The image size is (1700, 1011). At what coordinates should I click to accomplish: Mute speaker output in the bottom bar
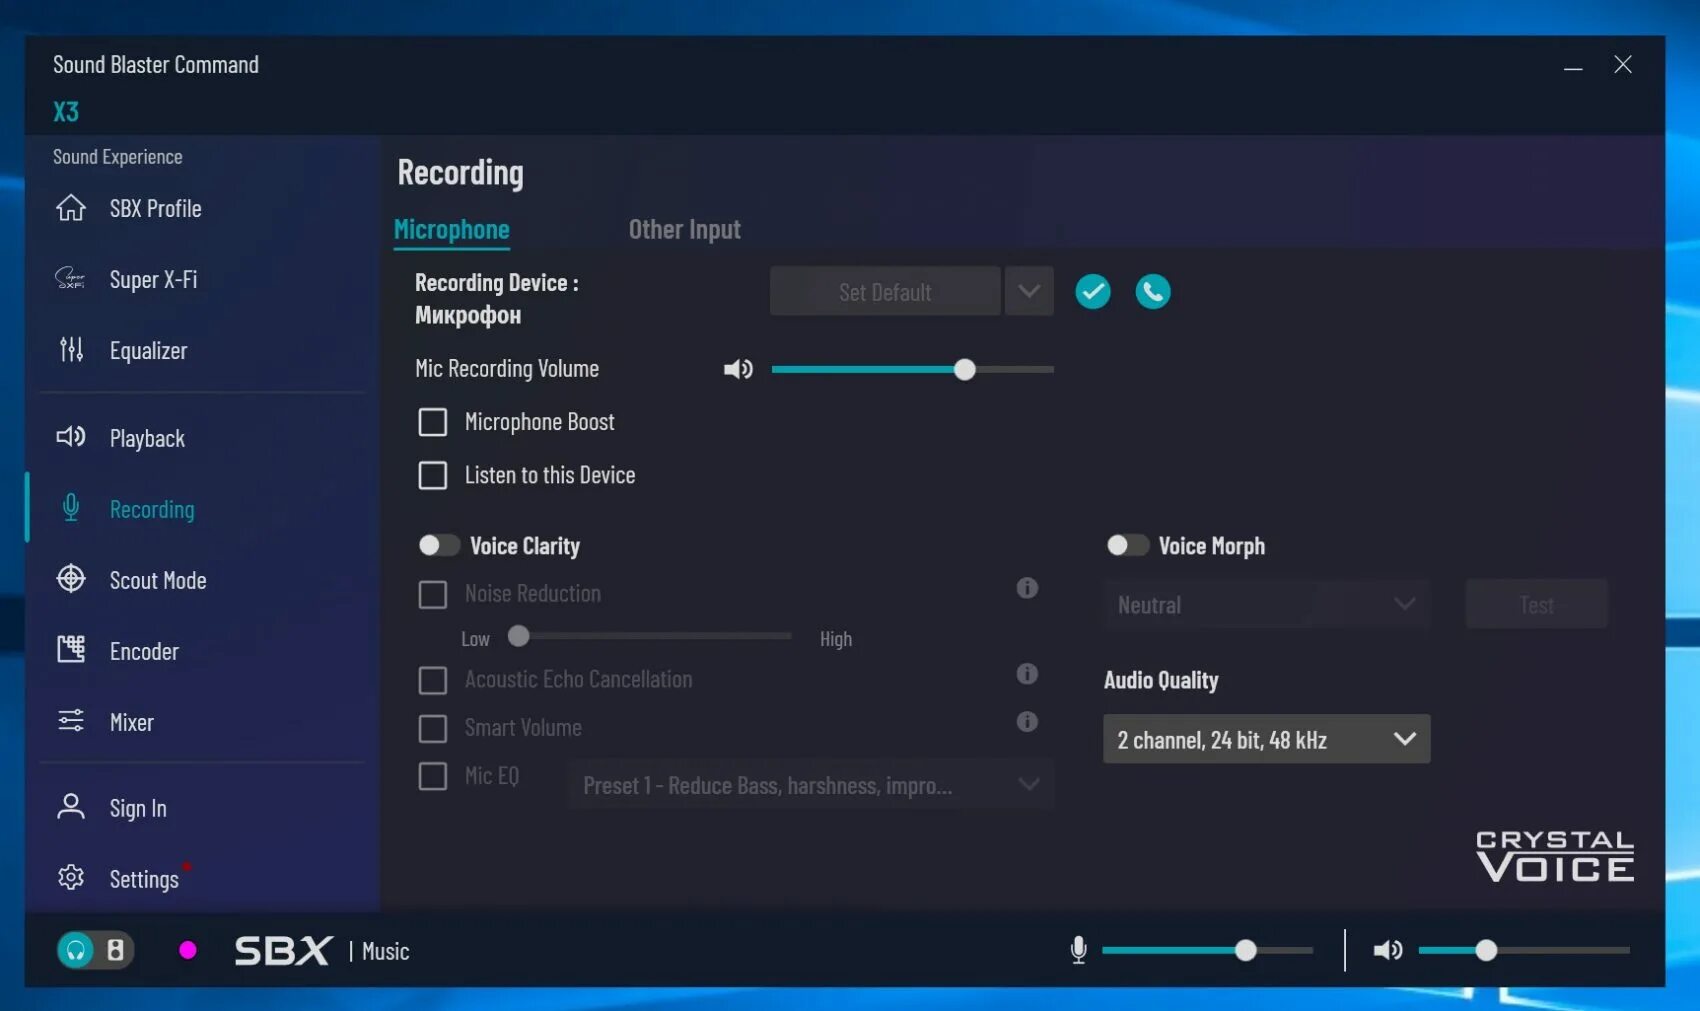point(1388,950)
